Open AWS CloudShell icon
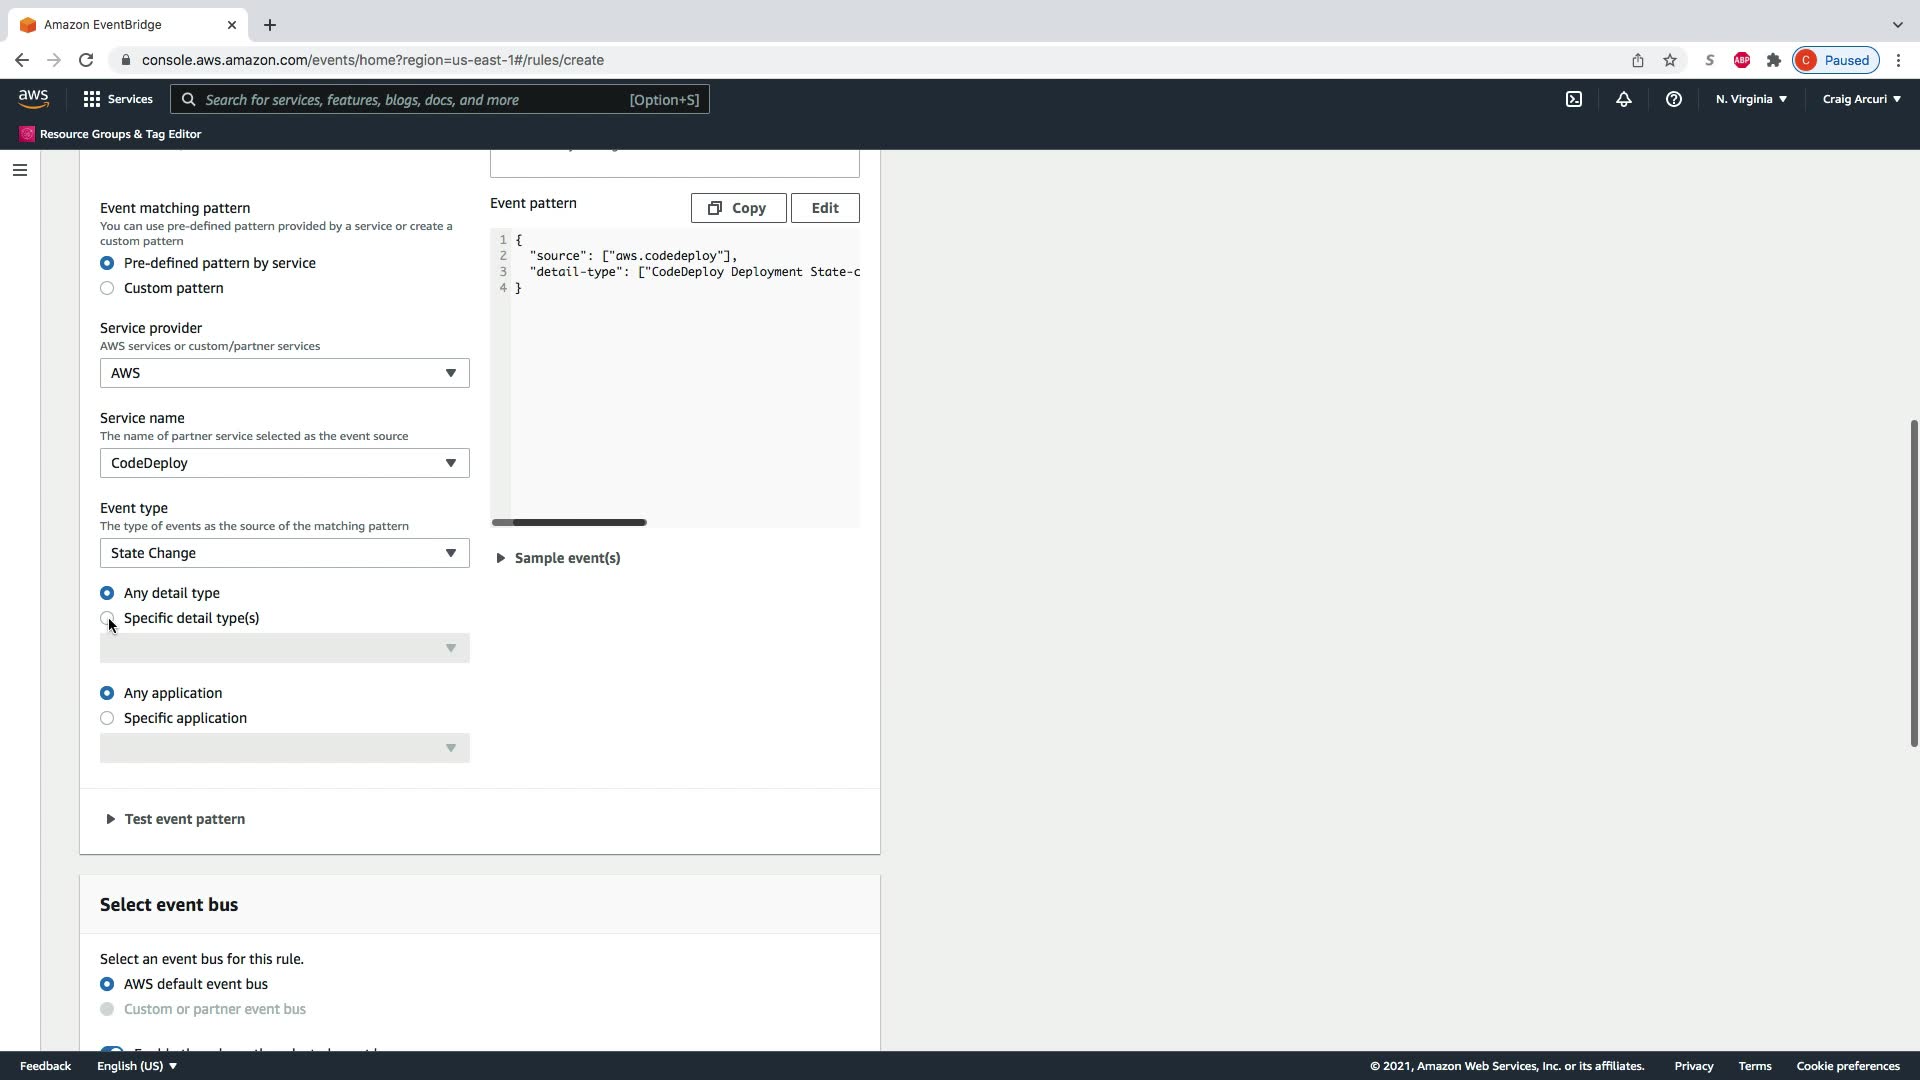The width and height of the screenshot is (1920, 1080). click(x=1574, y=99)
